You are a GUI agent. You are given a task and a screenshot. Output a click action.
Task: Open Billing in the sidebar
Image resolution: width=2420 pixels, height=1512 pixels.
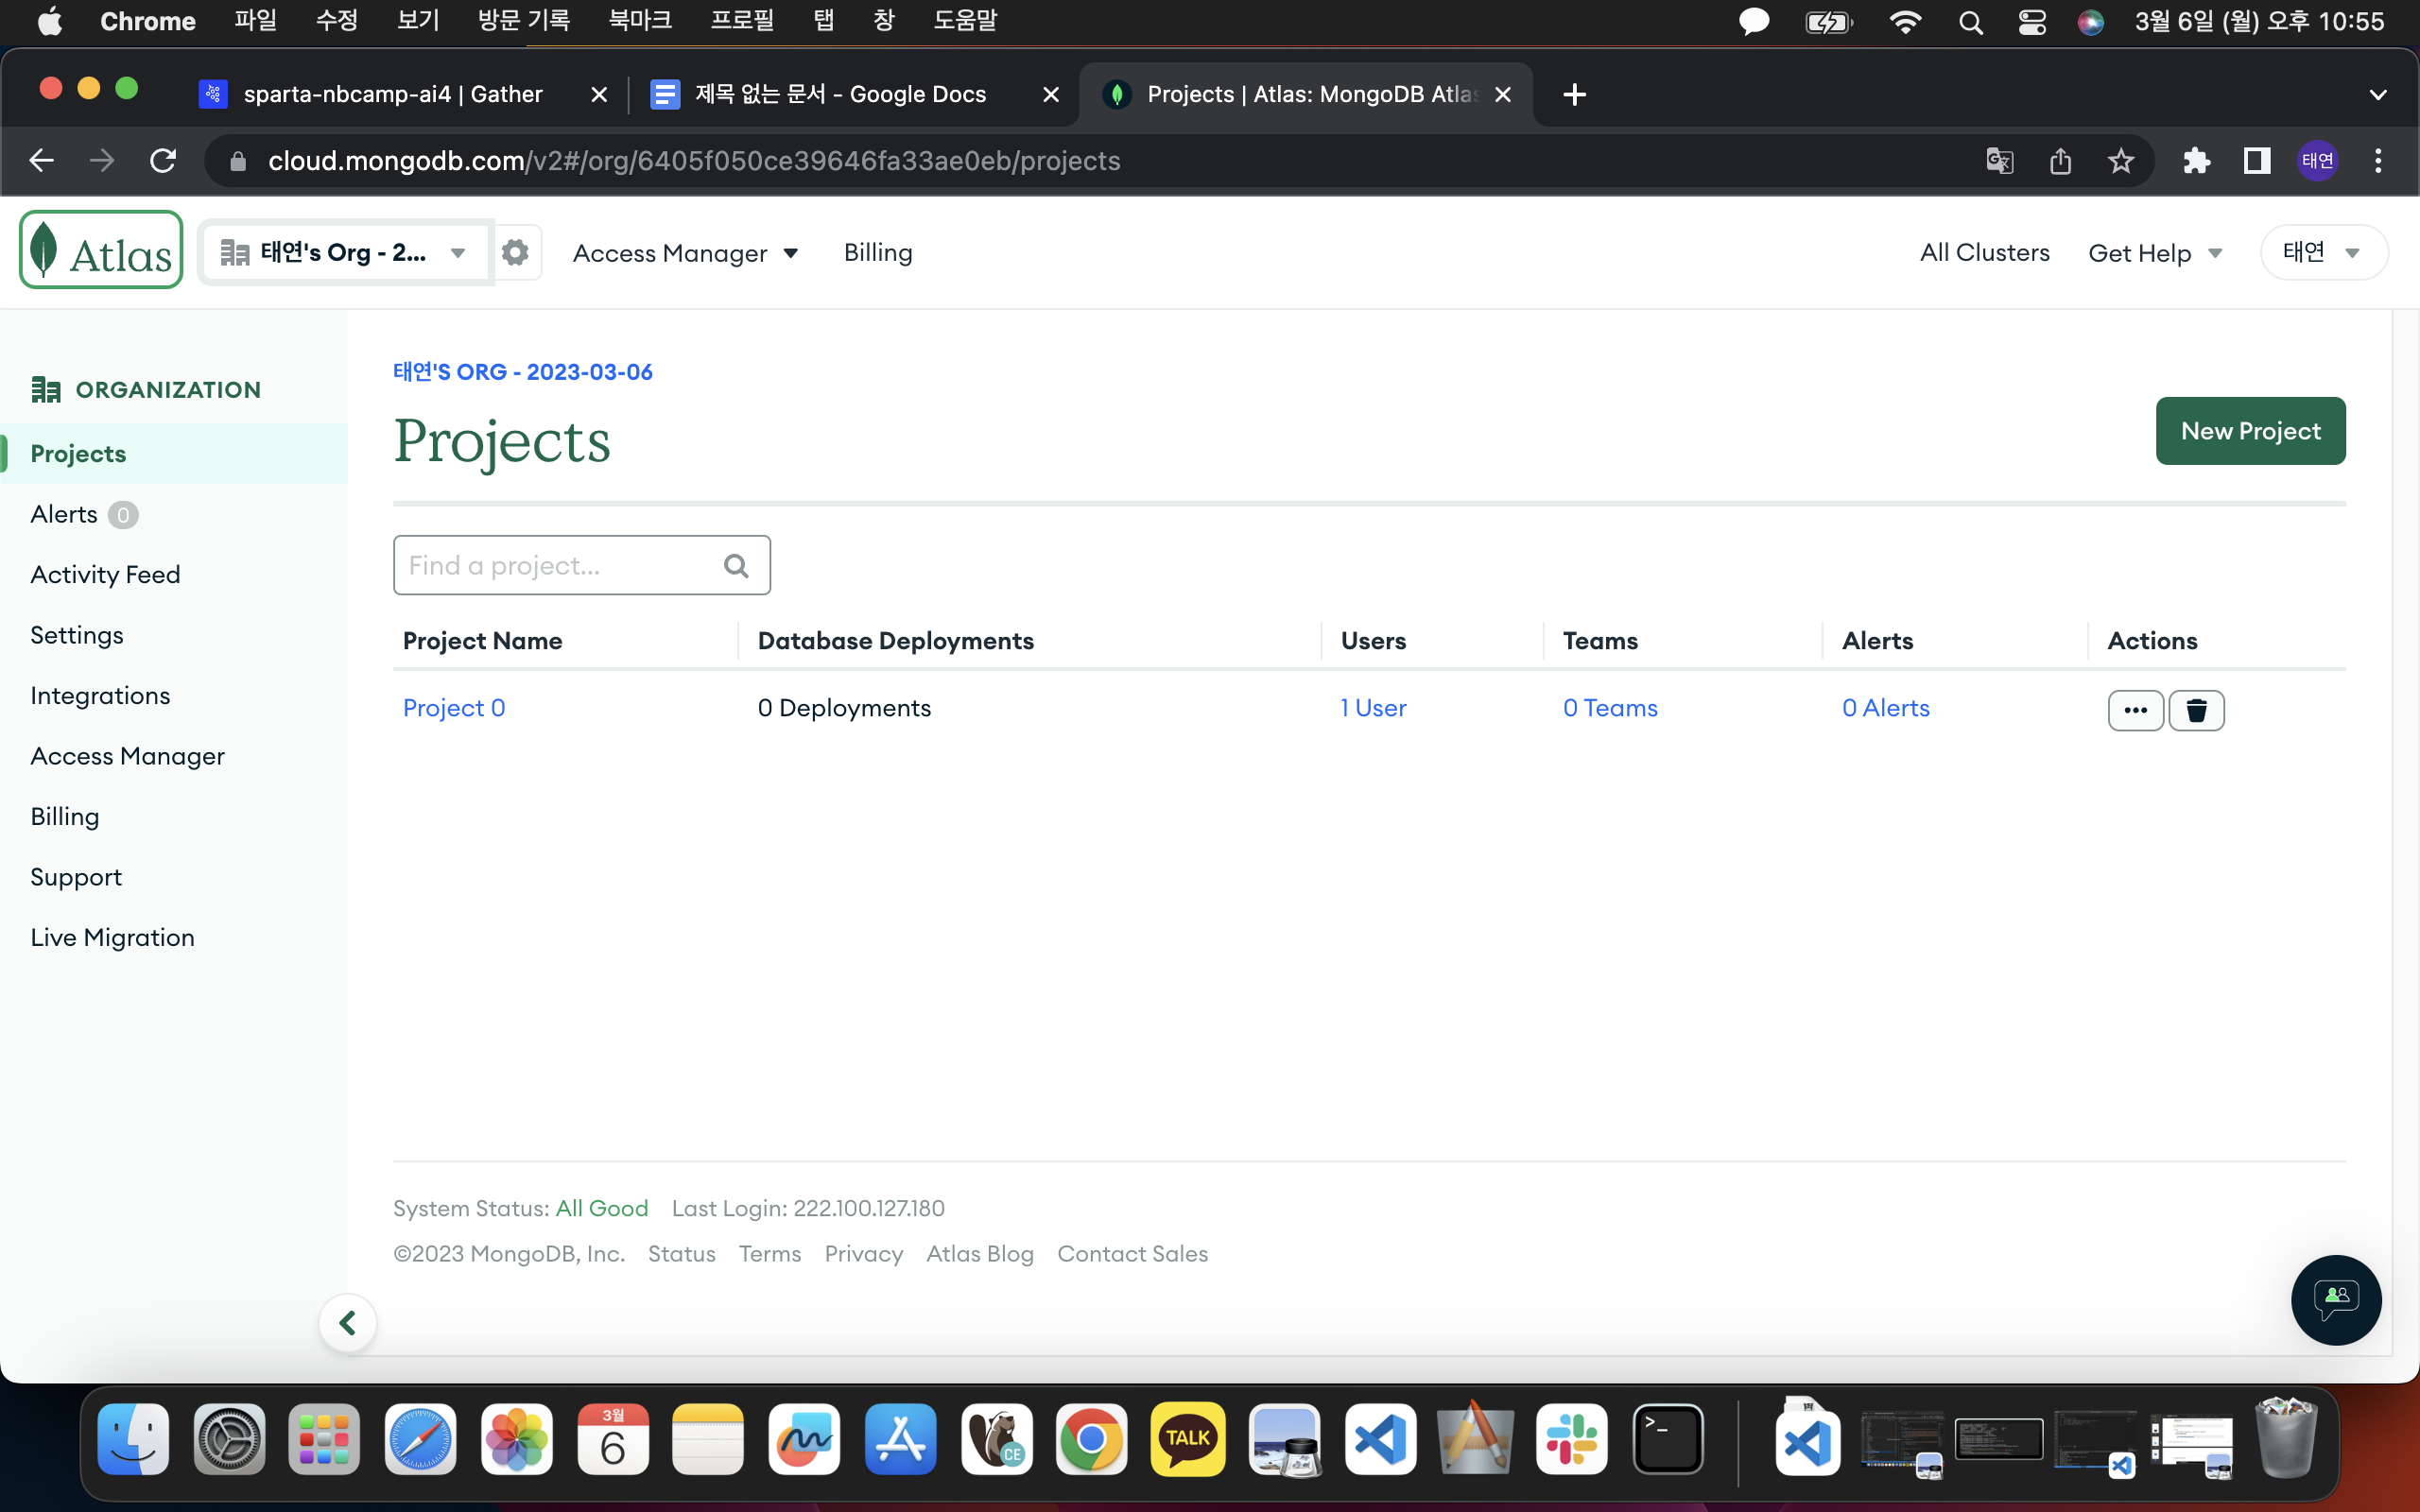65,817
